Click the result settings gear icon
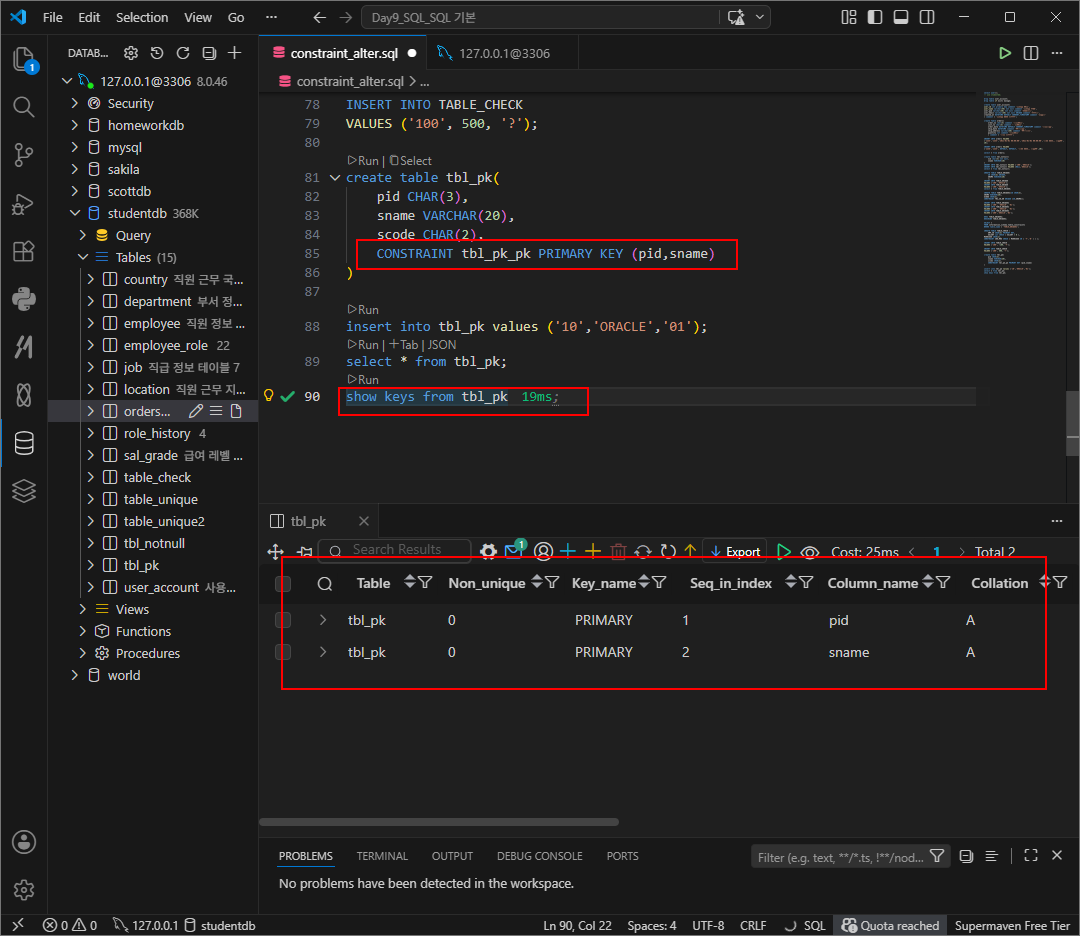The image size is (1080, 936). click(488, 551)
